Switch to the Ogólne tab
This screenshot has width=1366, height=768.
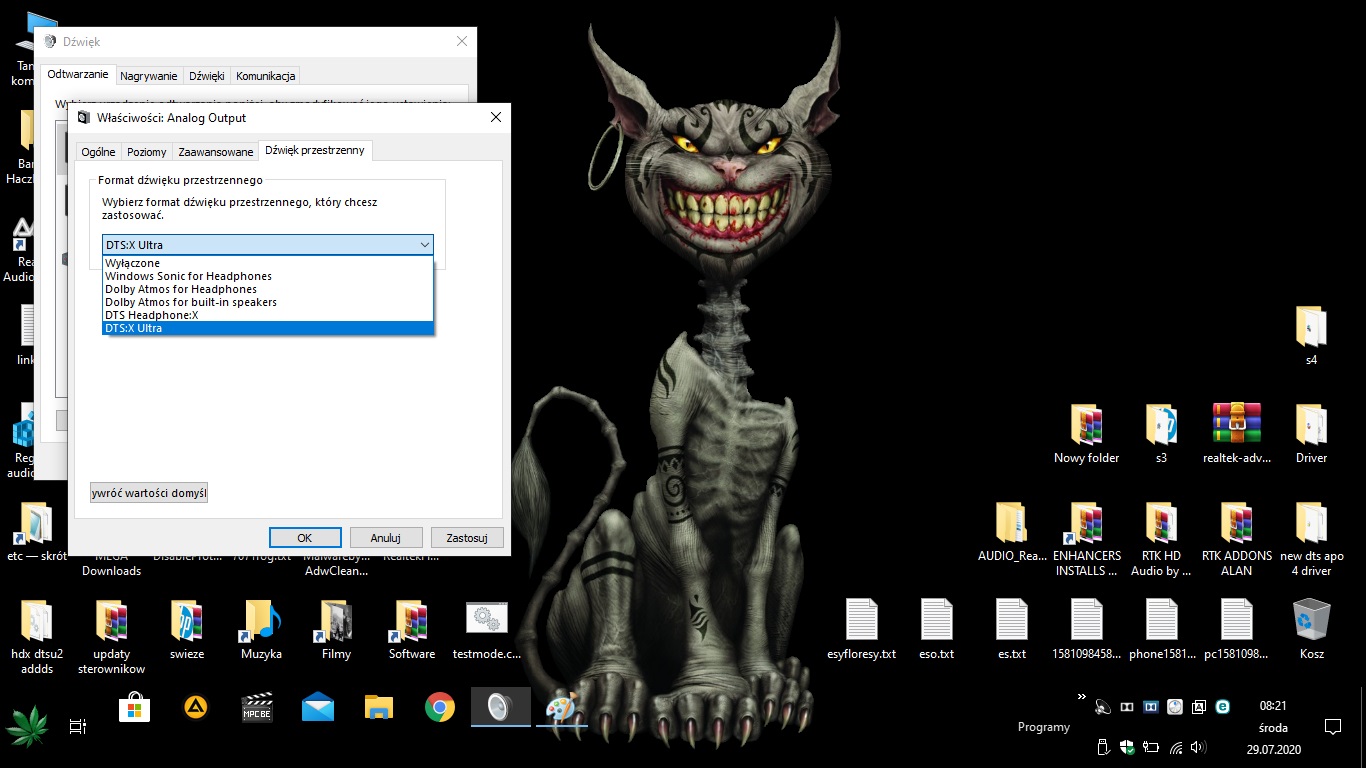[x=98, y=152]
